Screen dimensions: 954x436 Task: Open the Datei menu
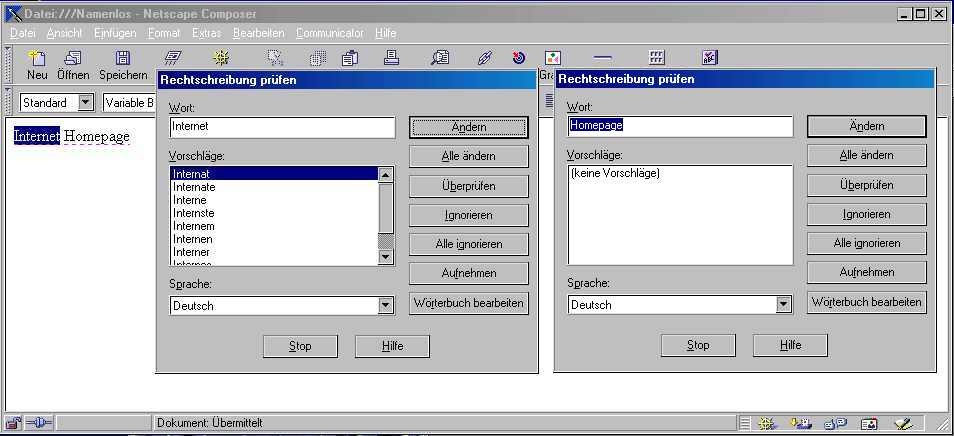pyautogui.click(x=23, y=33)
